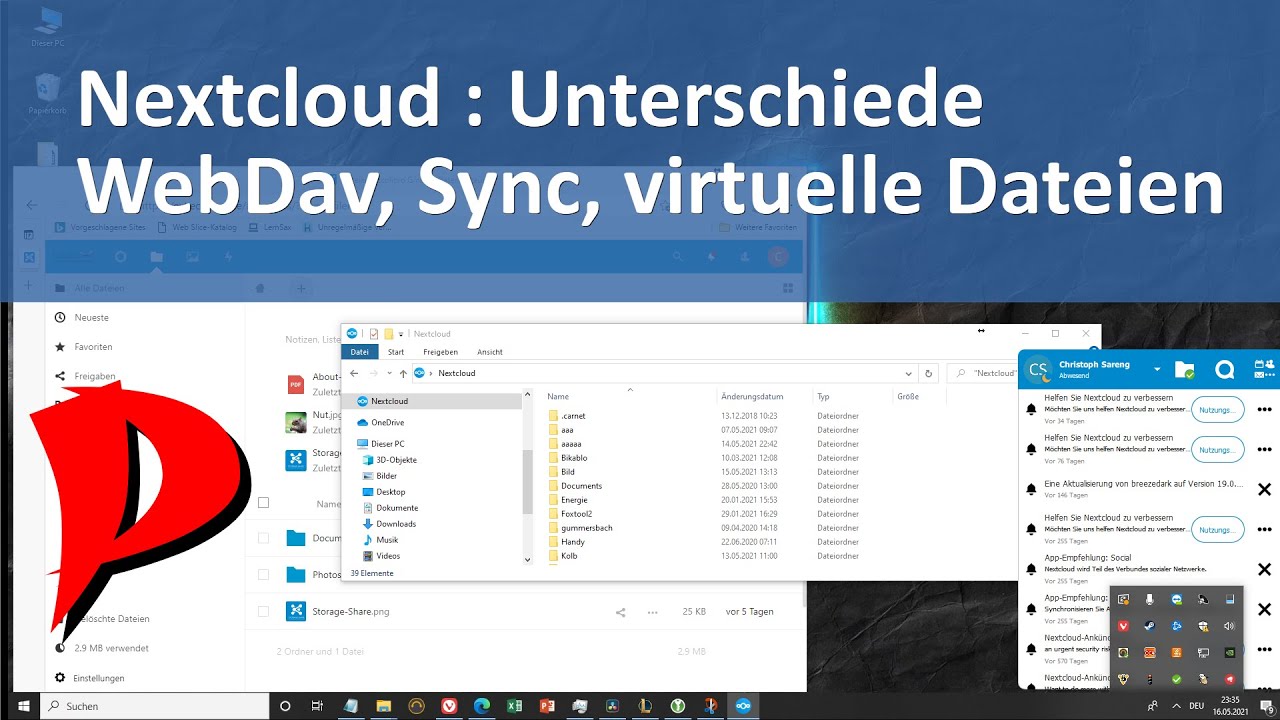This screenshot has width=1280, height=720.
Task: Click Nutzungs... button on 'Vor 34 Tagen' notification
Action: point(1218,410)
